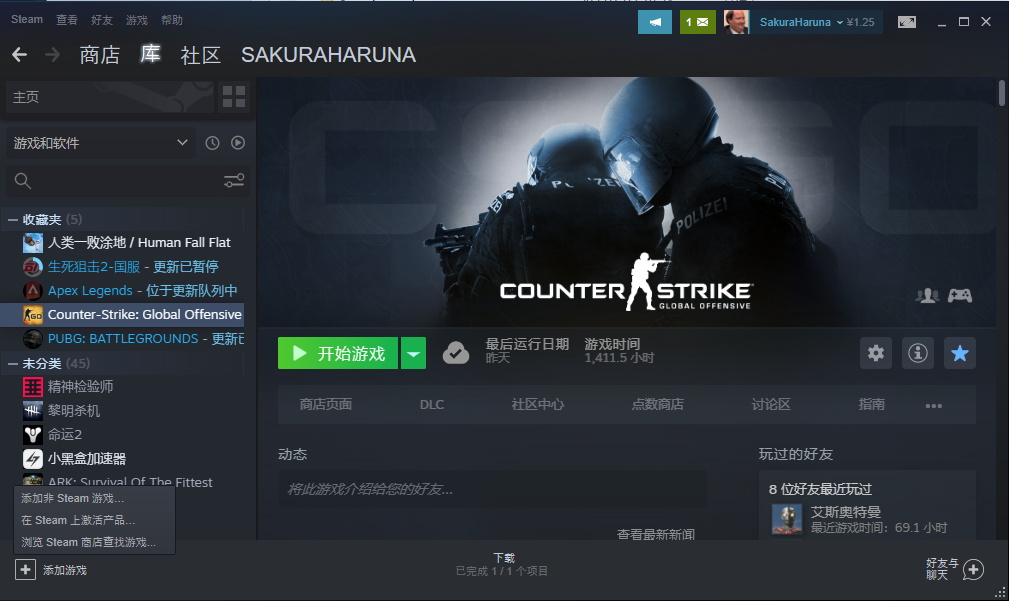
Task: Collapse the 收藏夹 category
Action: pyautogui.click(x=13, y=219)
